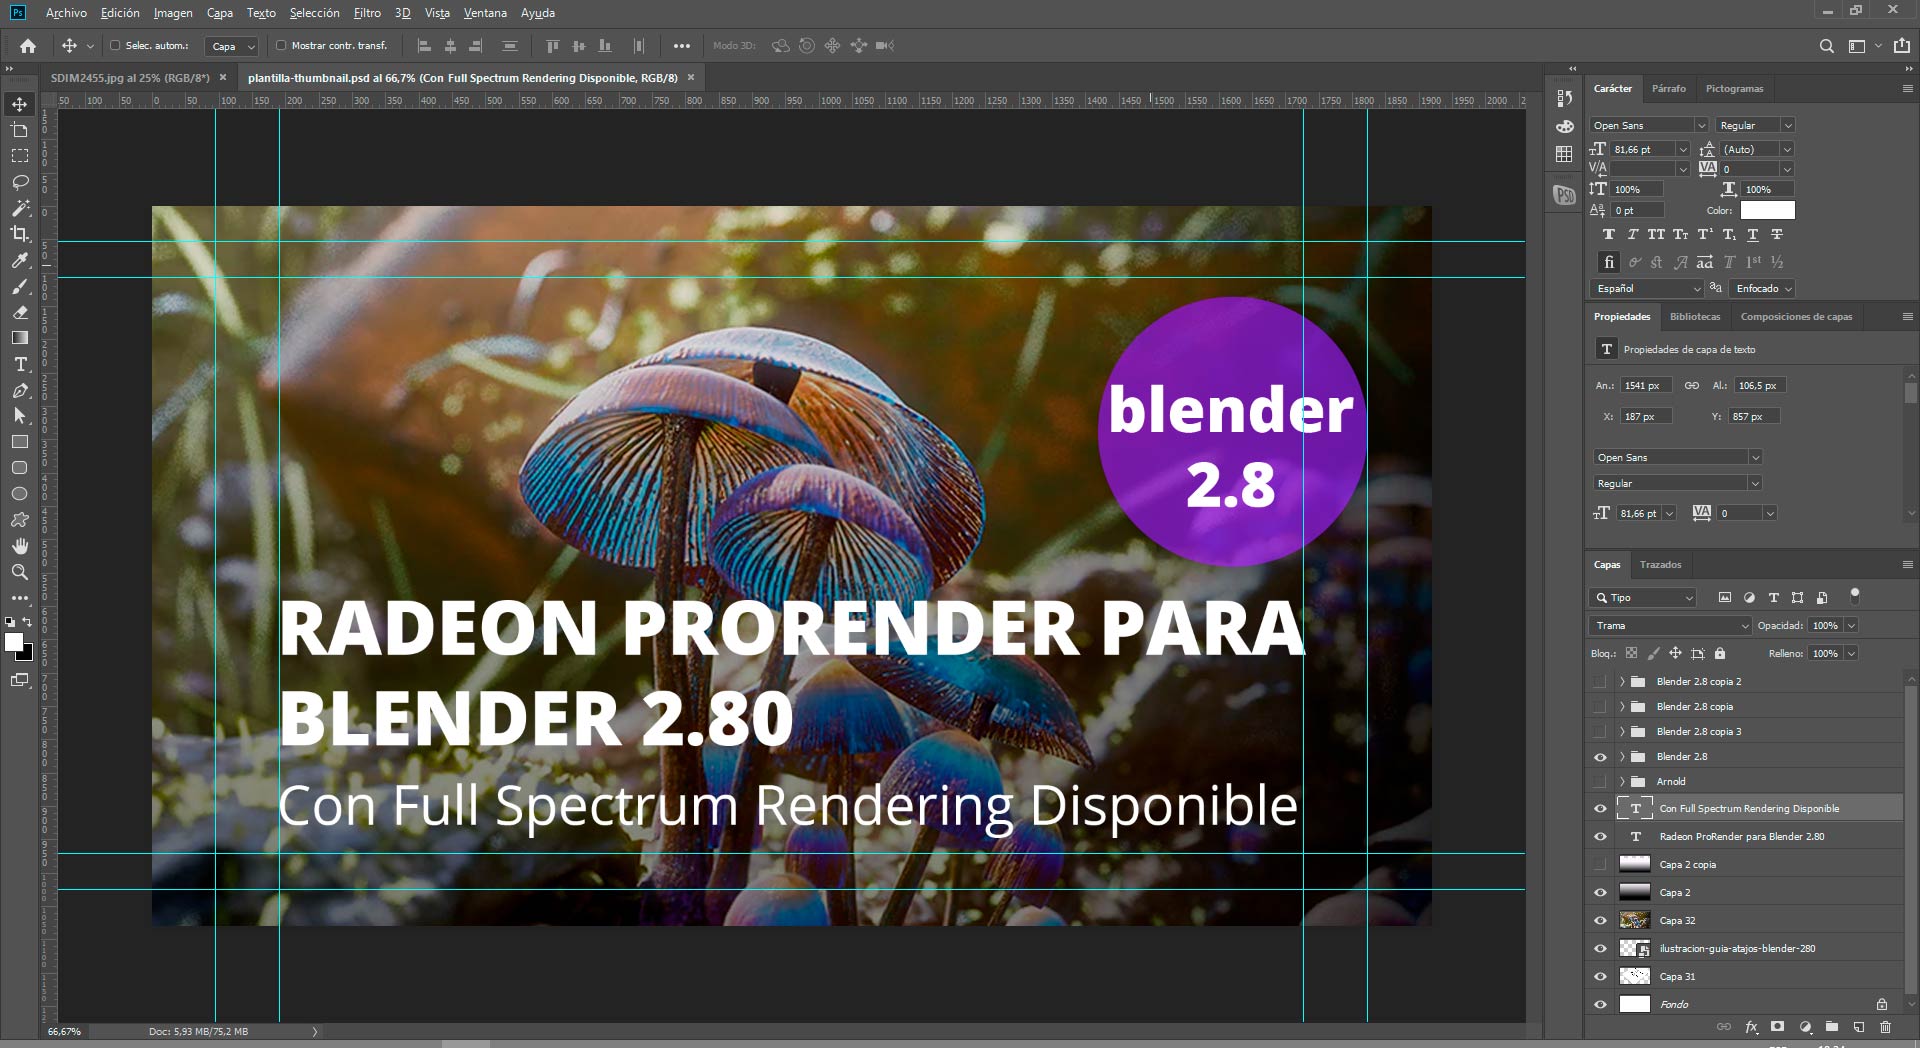Viewport: 1920px width, 1048px height.
Task: Toggle strikethrough text style button
Action: click(1776, 235)
